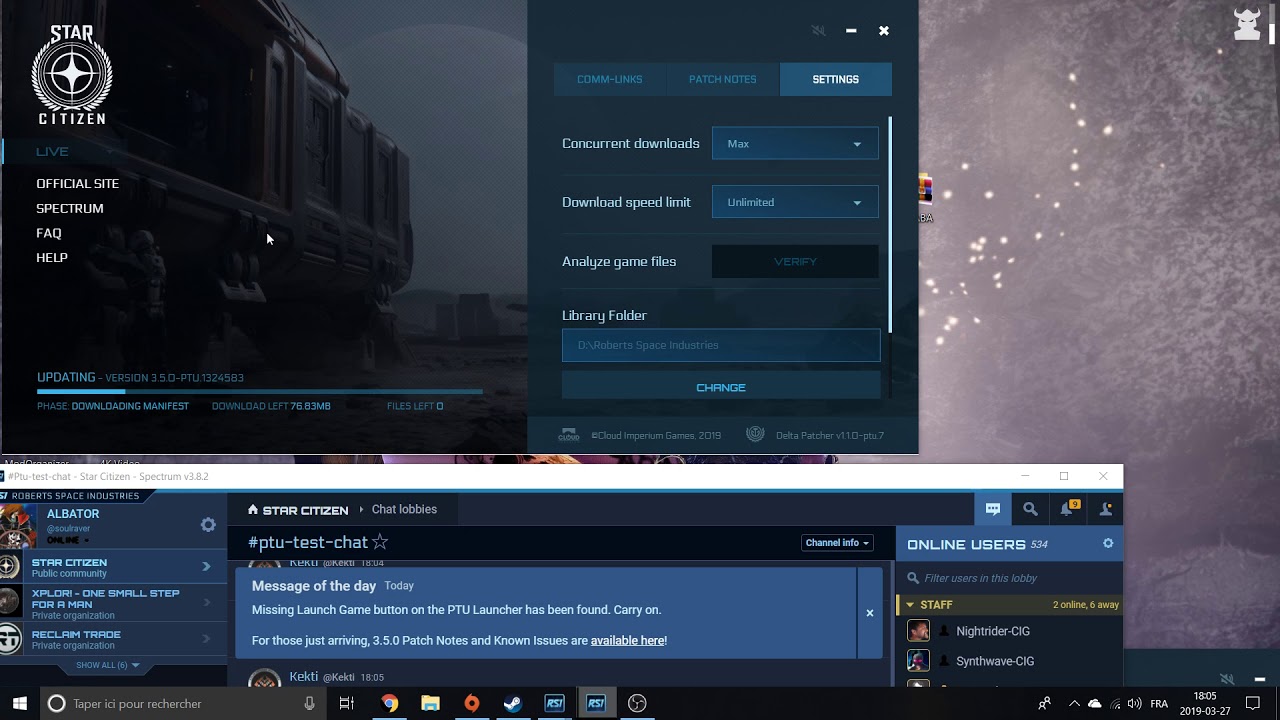1280x720 pixels.
Task: Click SHOW ALL (6) communities expander
Action: pyautogui.click(x=108, y=665)
